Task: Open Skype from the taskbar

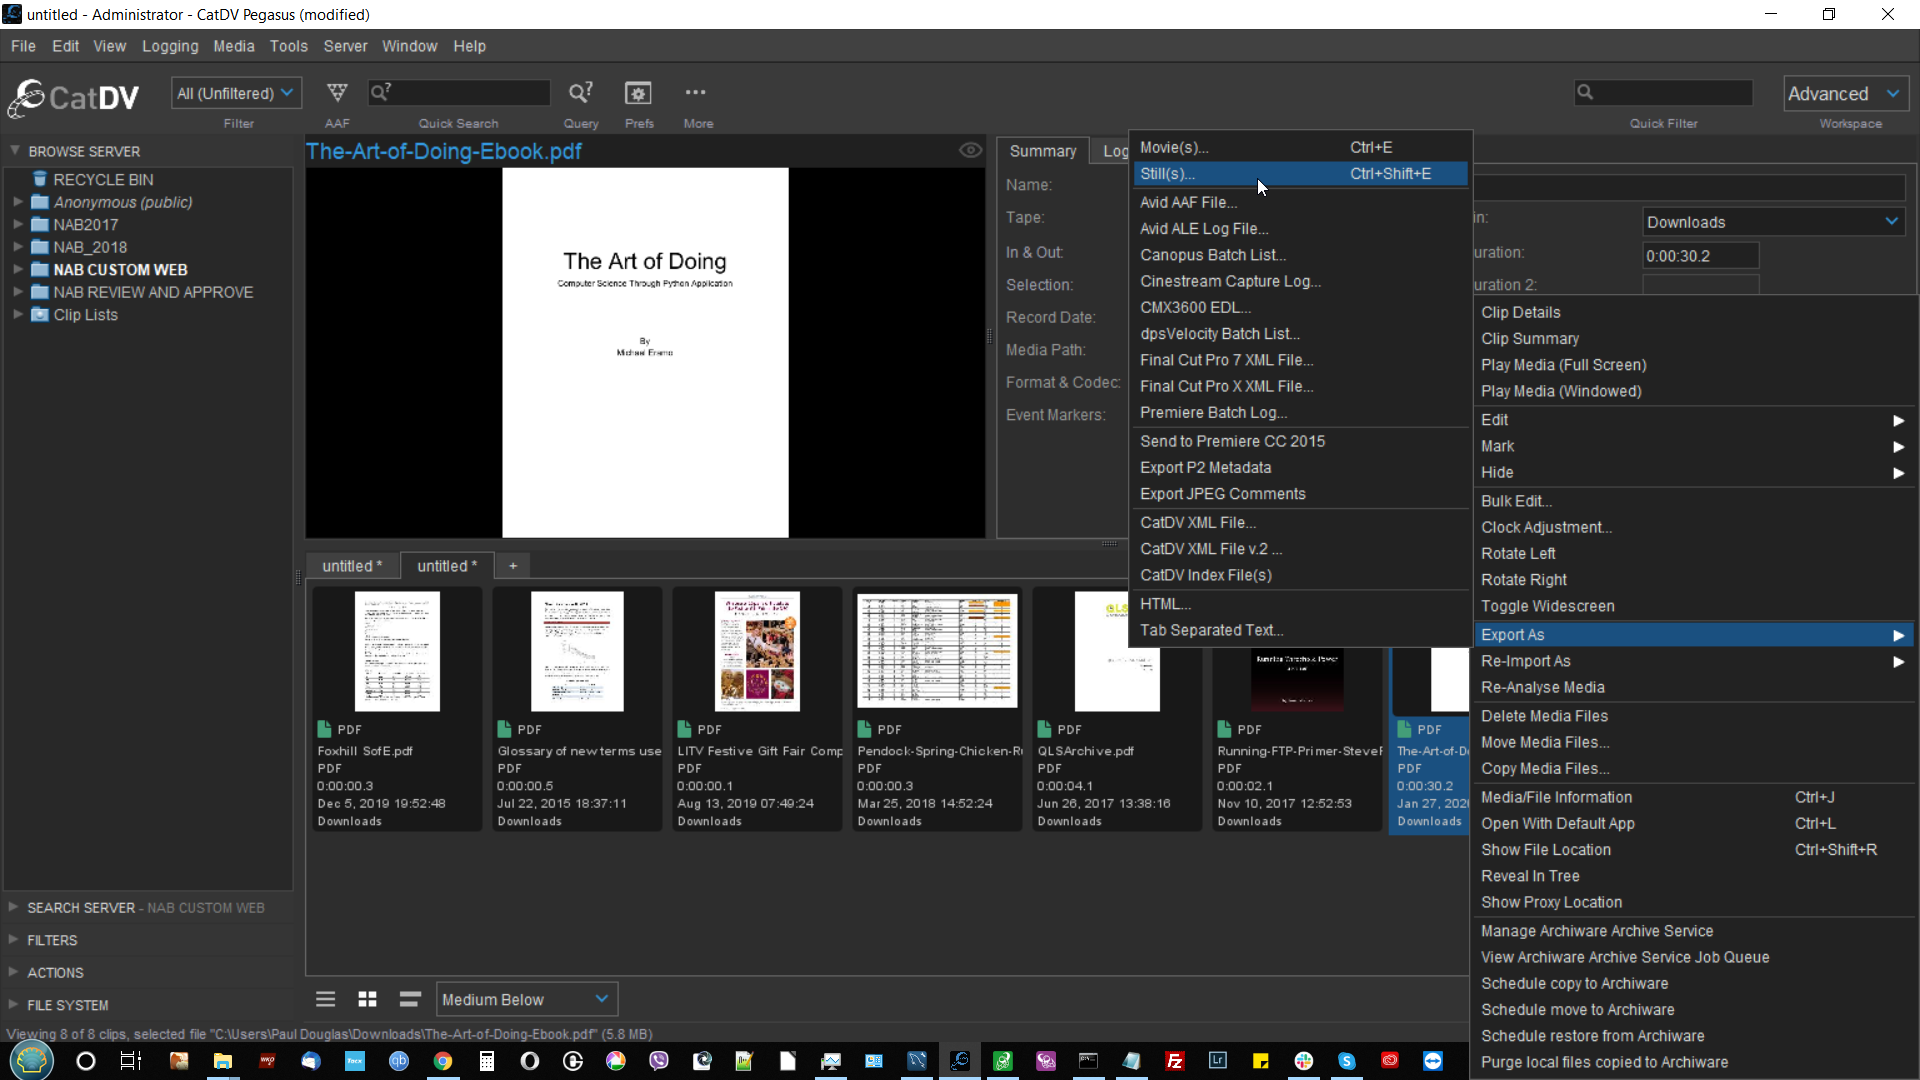Action: [x=1347, y=1061]
